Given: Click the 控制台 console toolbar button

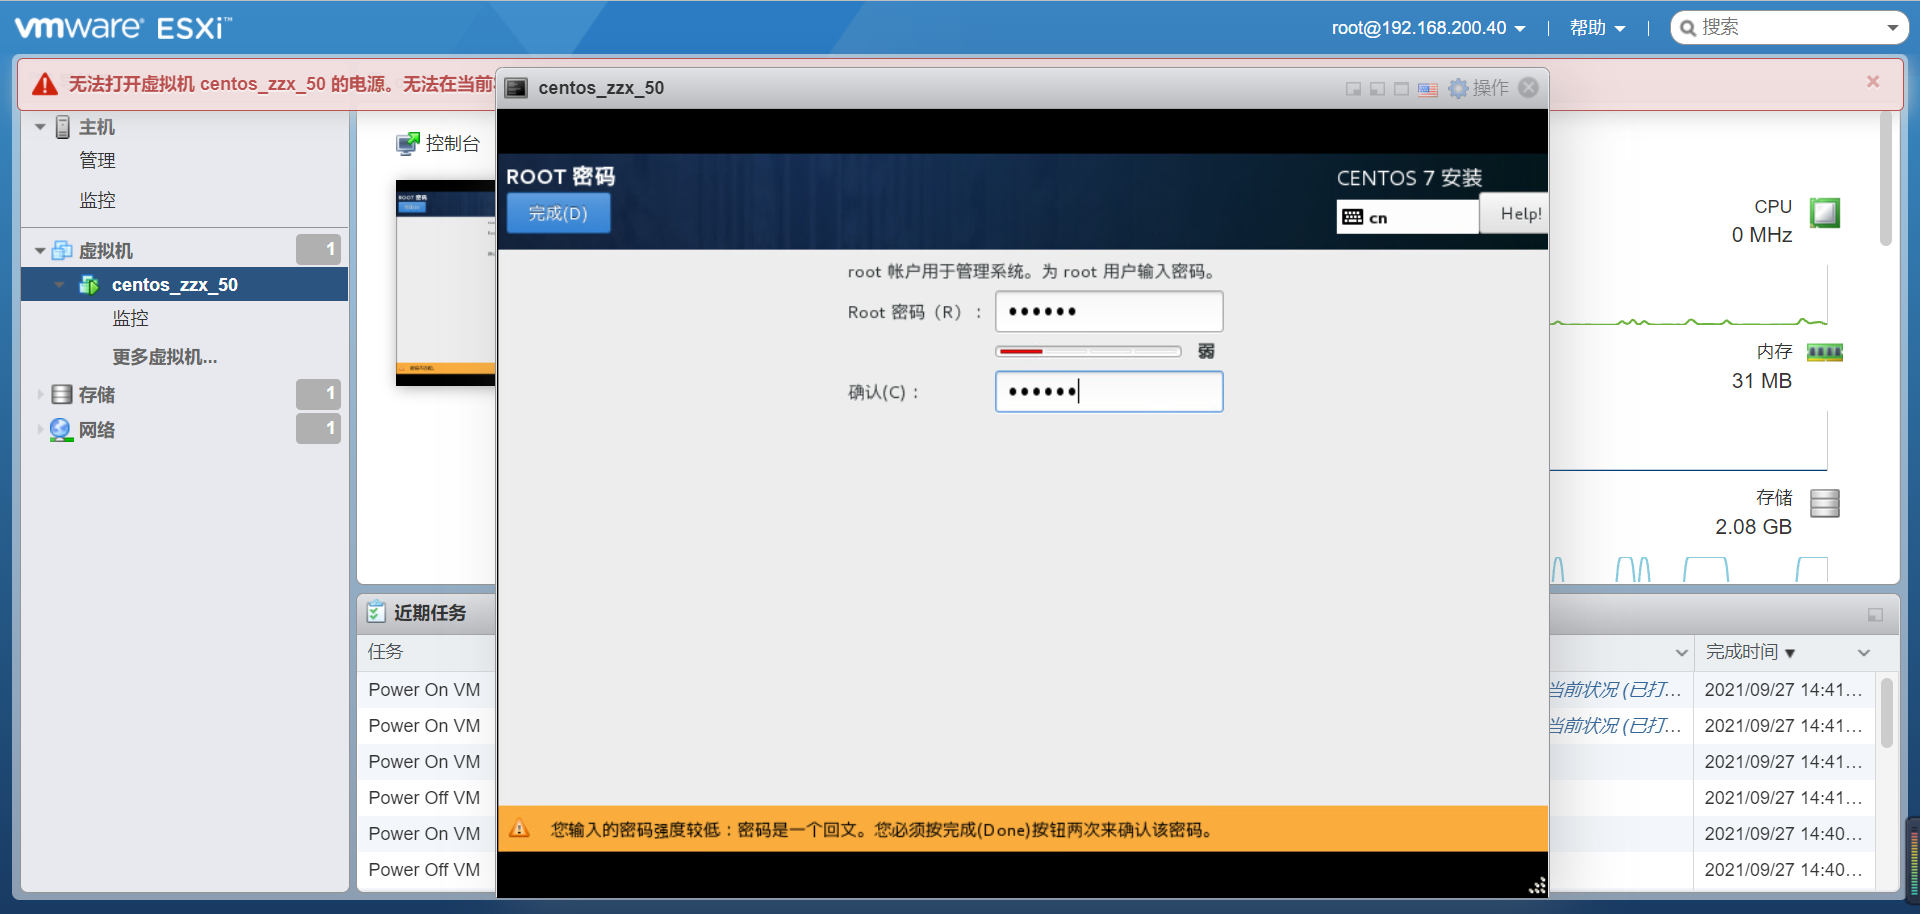Looking at the screenshot, I should pos(438,144).
